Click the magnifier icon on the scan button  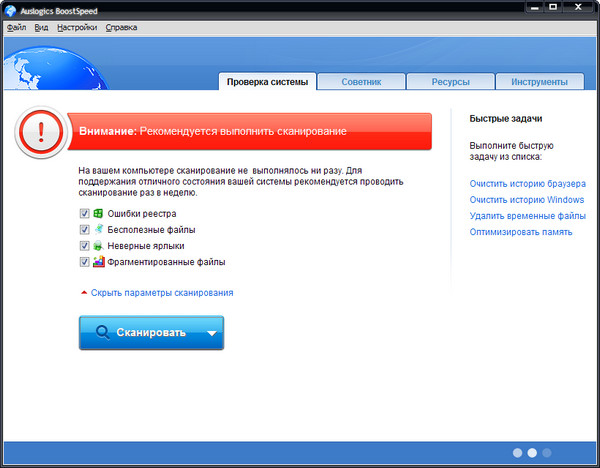[x=103, y=332]
